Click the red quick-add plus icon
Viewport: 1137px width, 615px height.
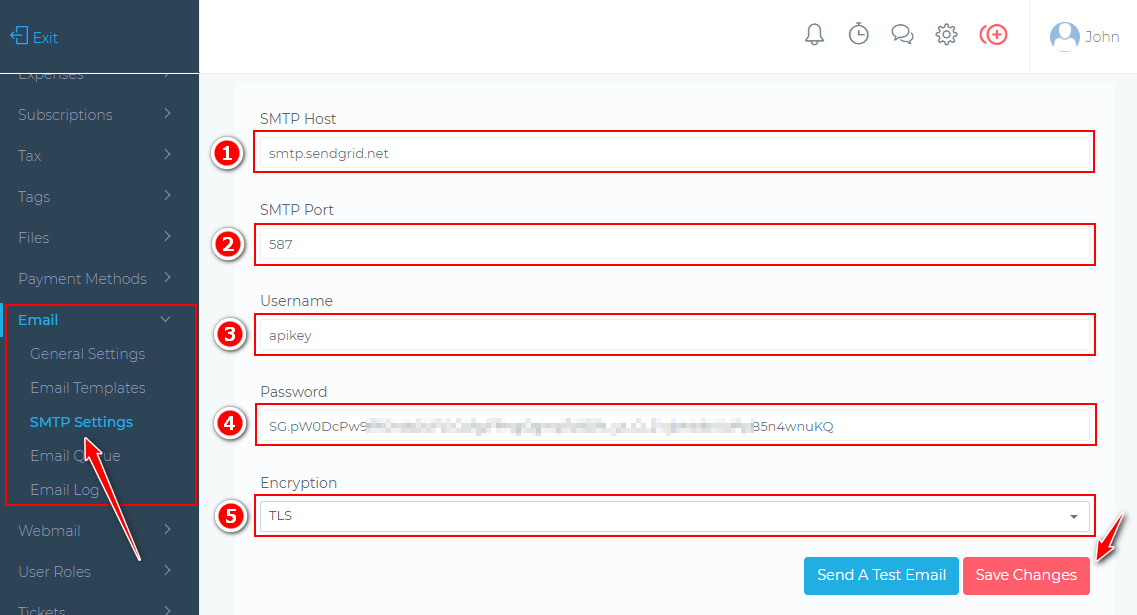tap(993, 35)
